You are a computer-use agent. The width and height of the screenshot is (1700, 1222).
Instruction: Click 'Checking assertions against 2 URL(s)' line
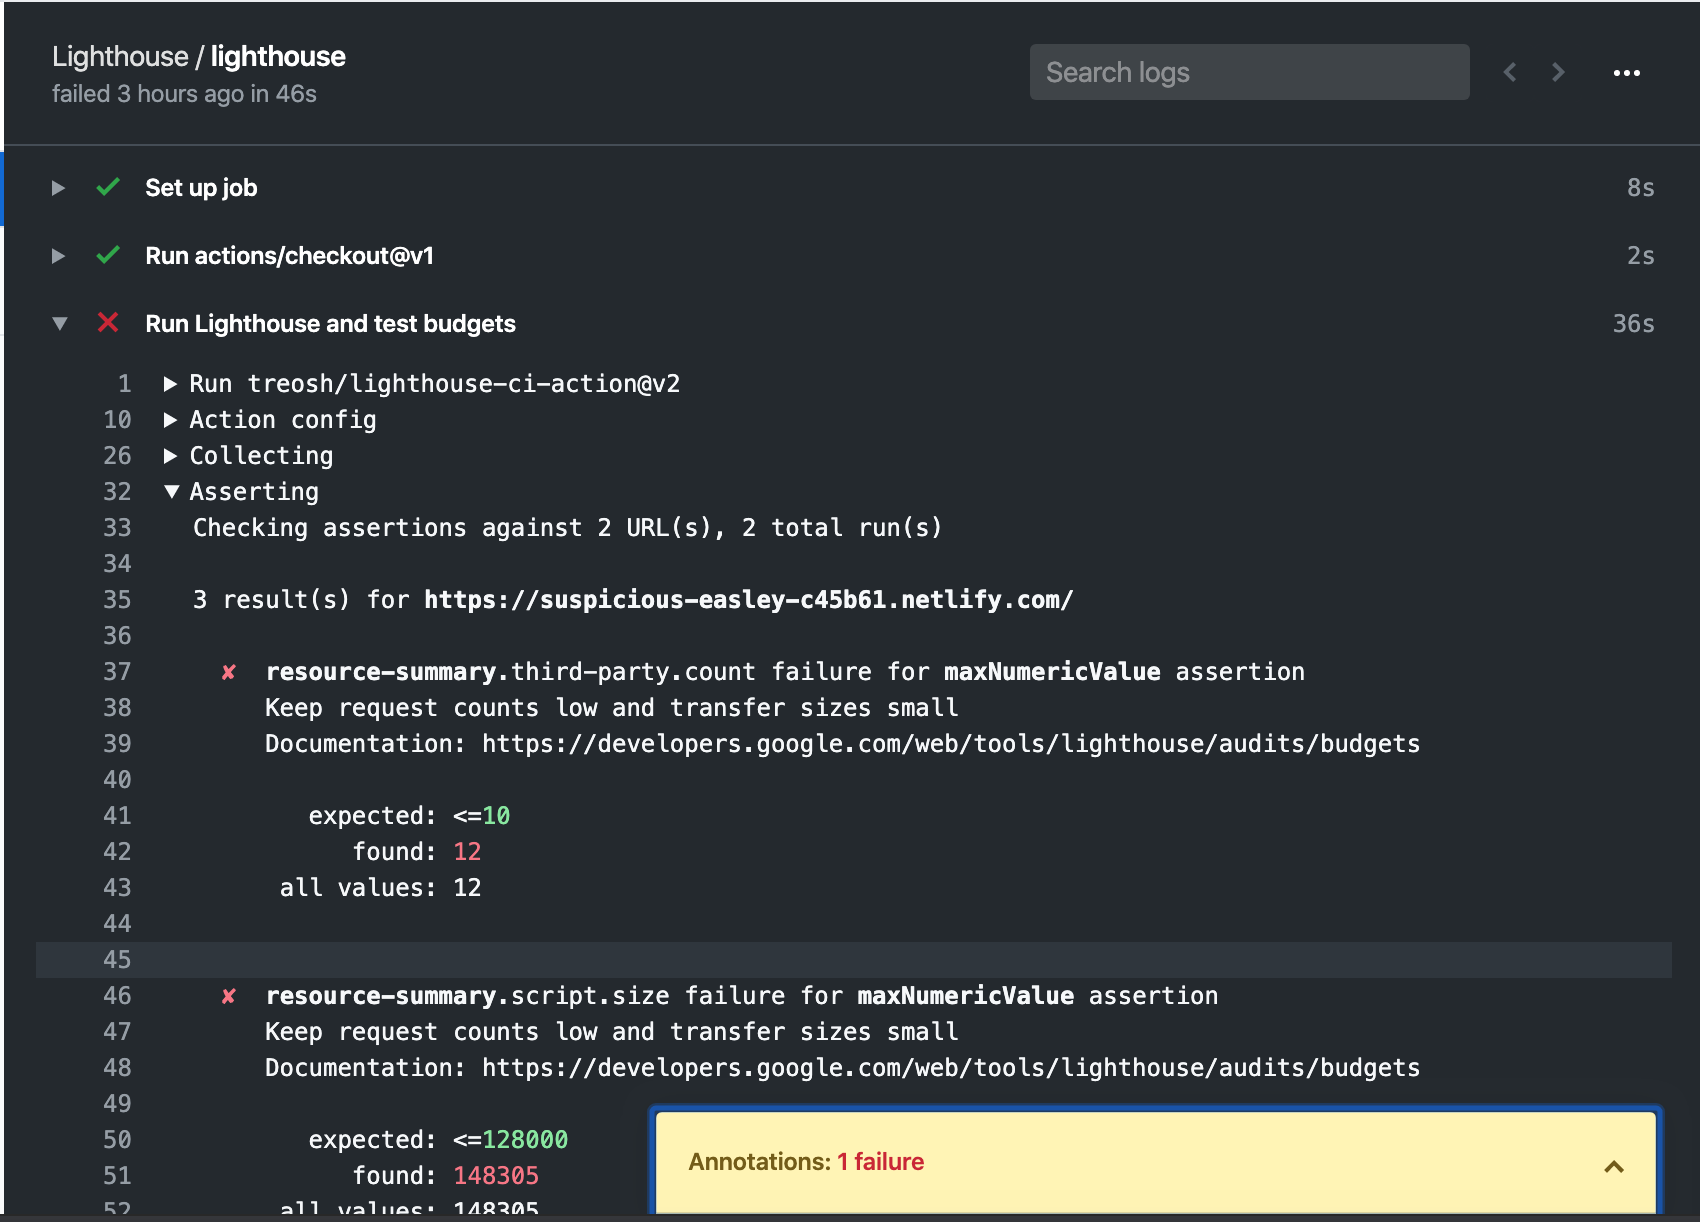click(567, 528)
